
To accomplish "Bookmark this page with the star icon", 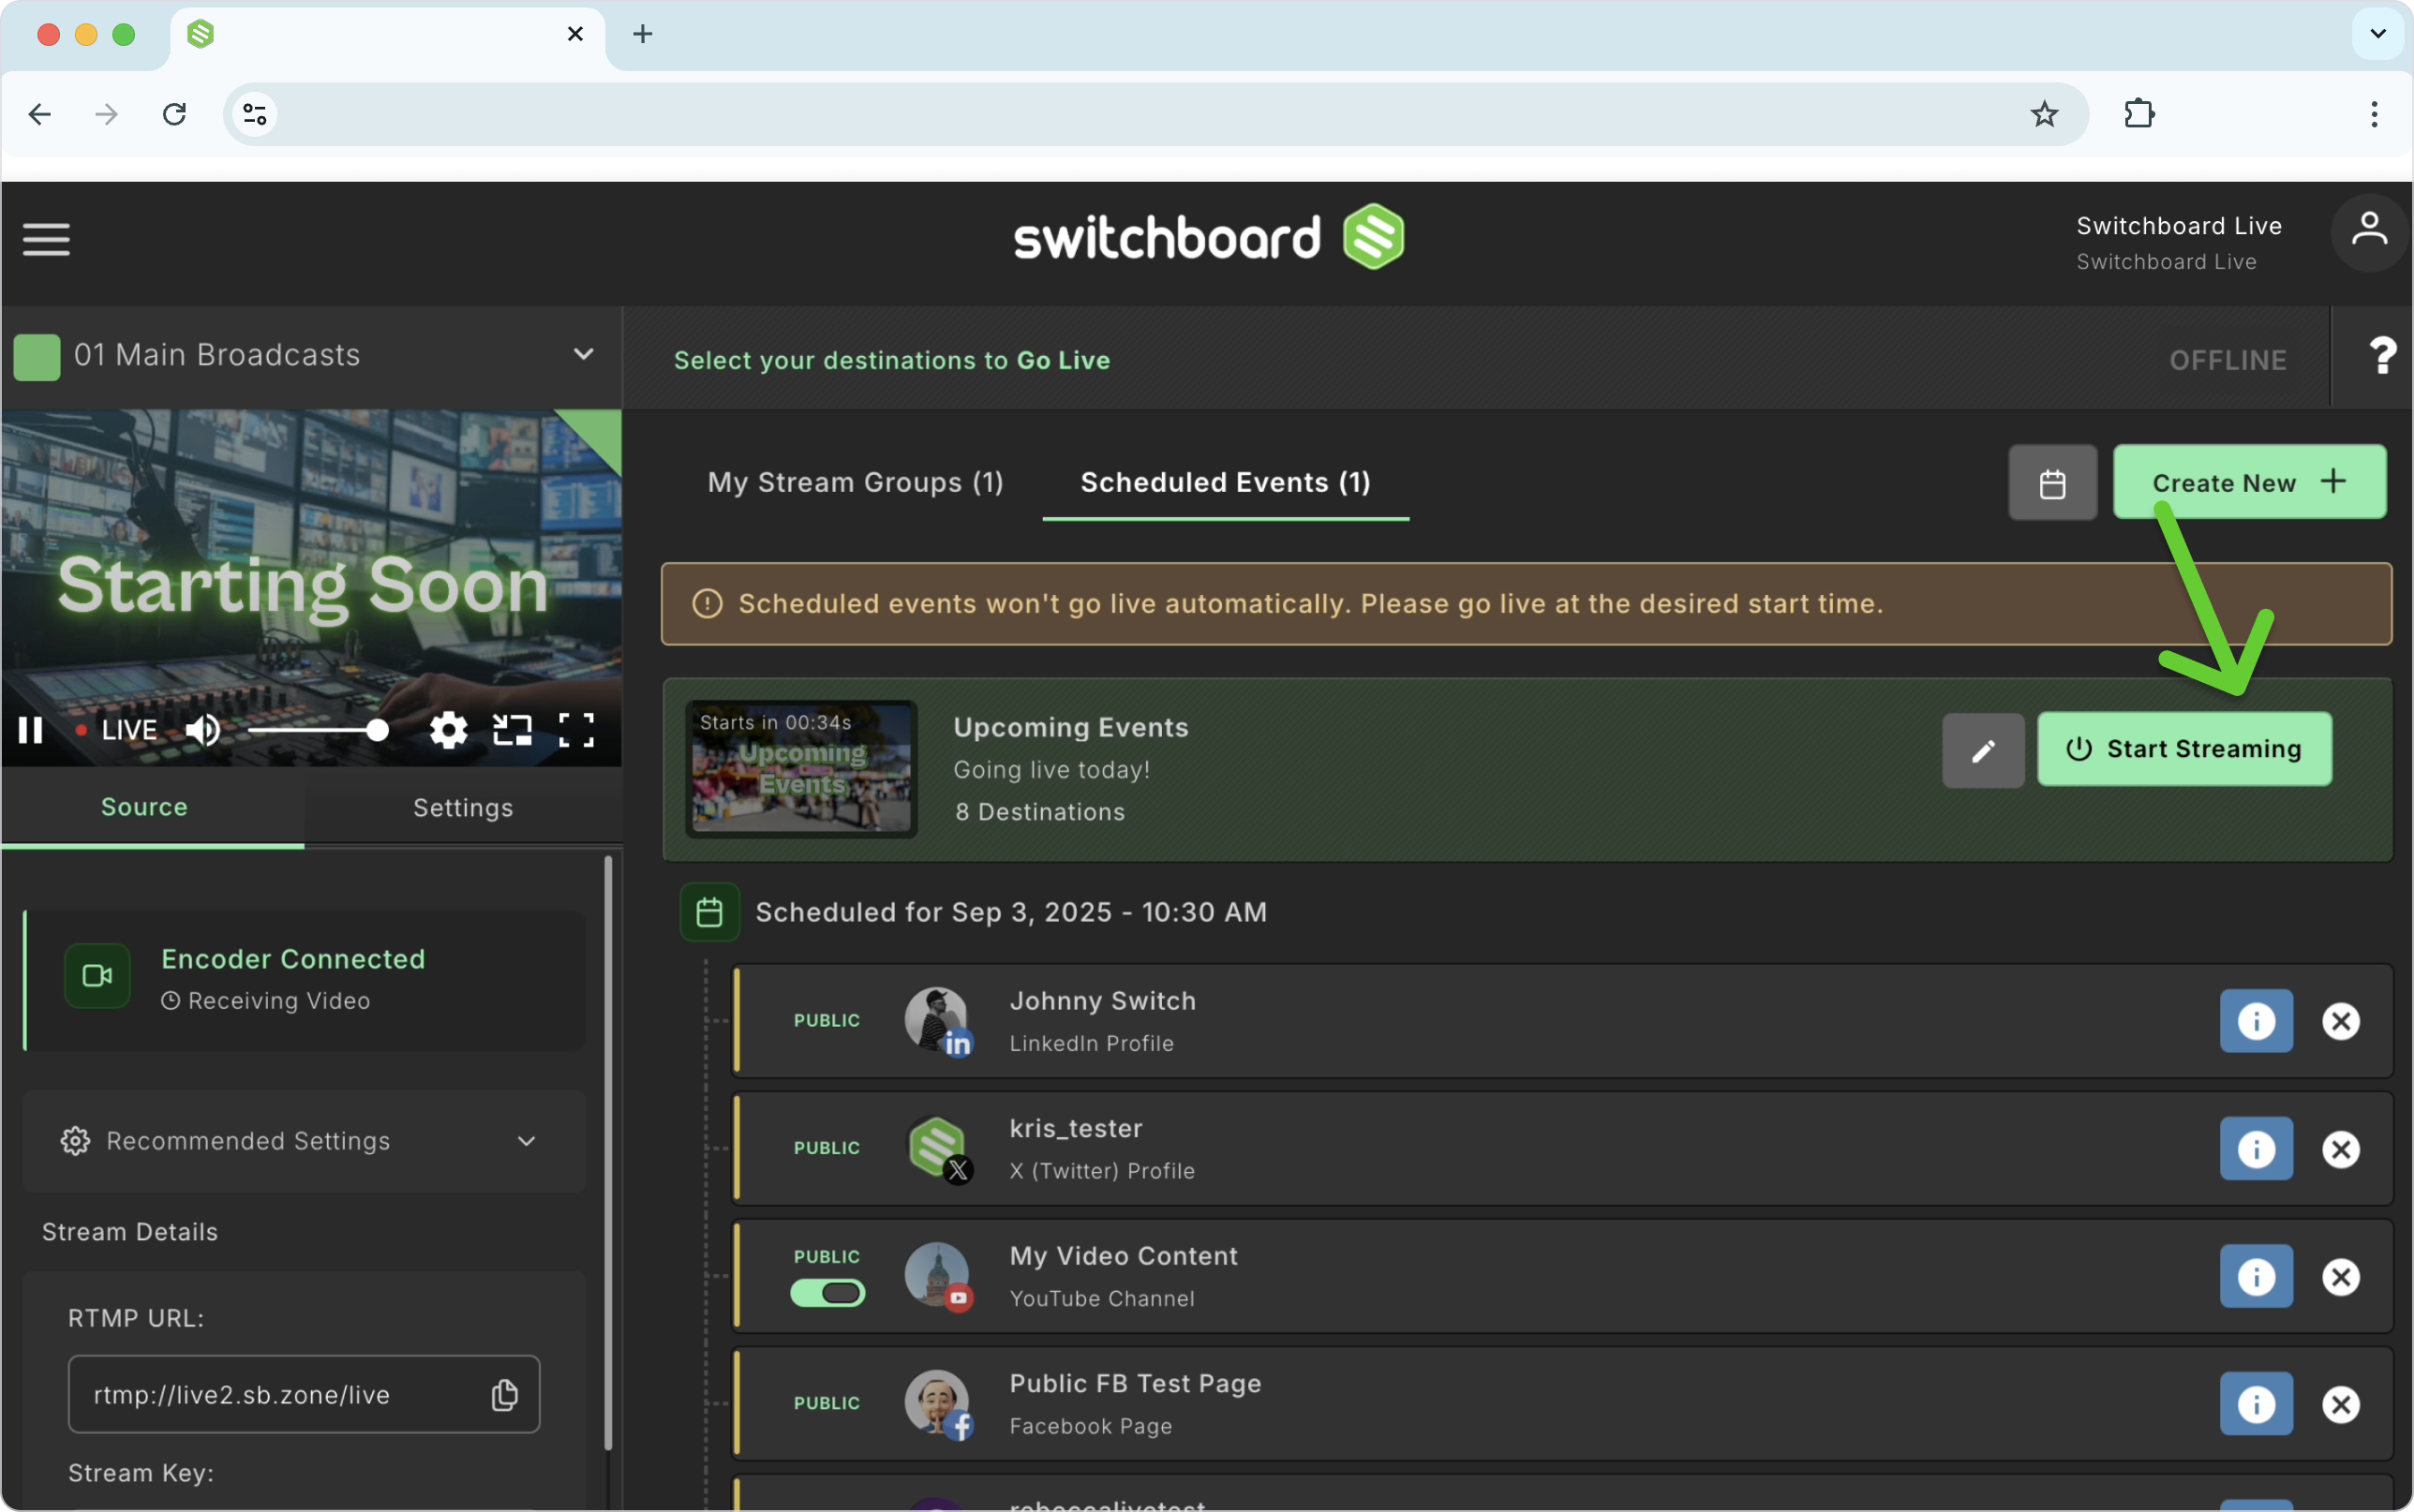I will pyautogui.click(x=2044, y=114).
